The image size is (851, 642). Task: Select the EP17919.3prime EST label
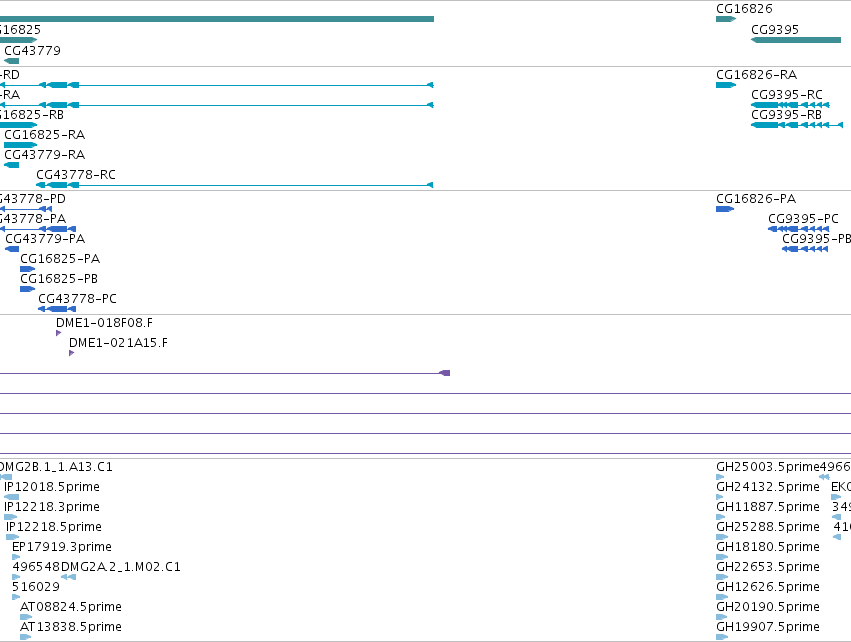point(62,546)
